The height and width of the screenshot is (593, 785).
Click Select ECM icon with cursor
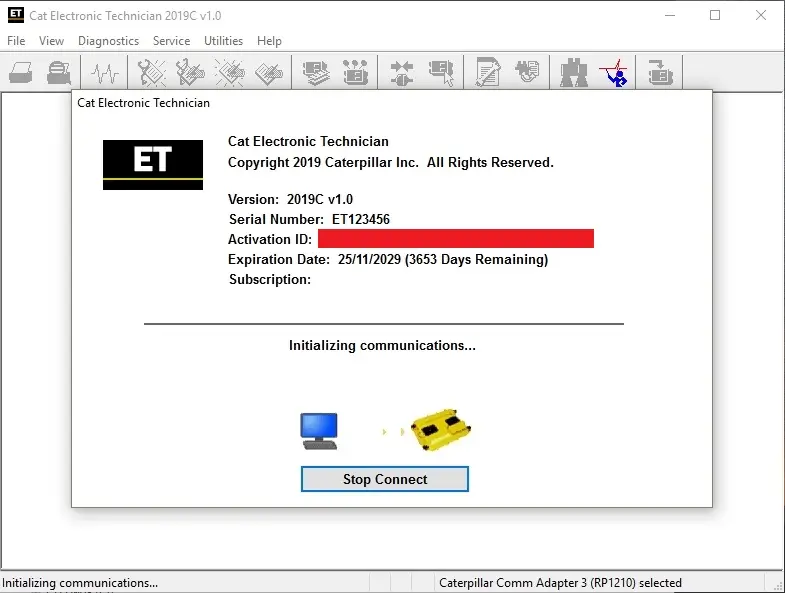(x=440, y=73)
